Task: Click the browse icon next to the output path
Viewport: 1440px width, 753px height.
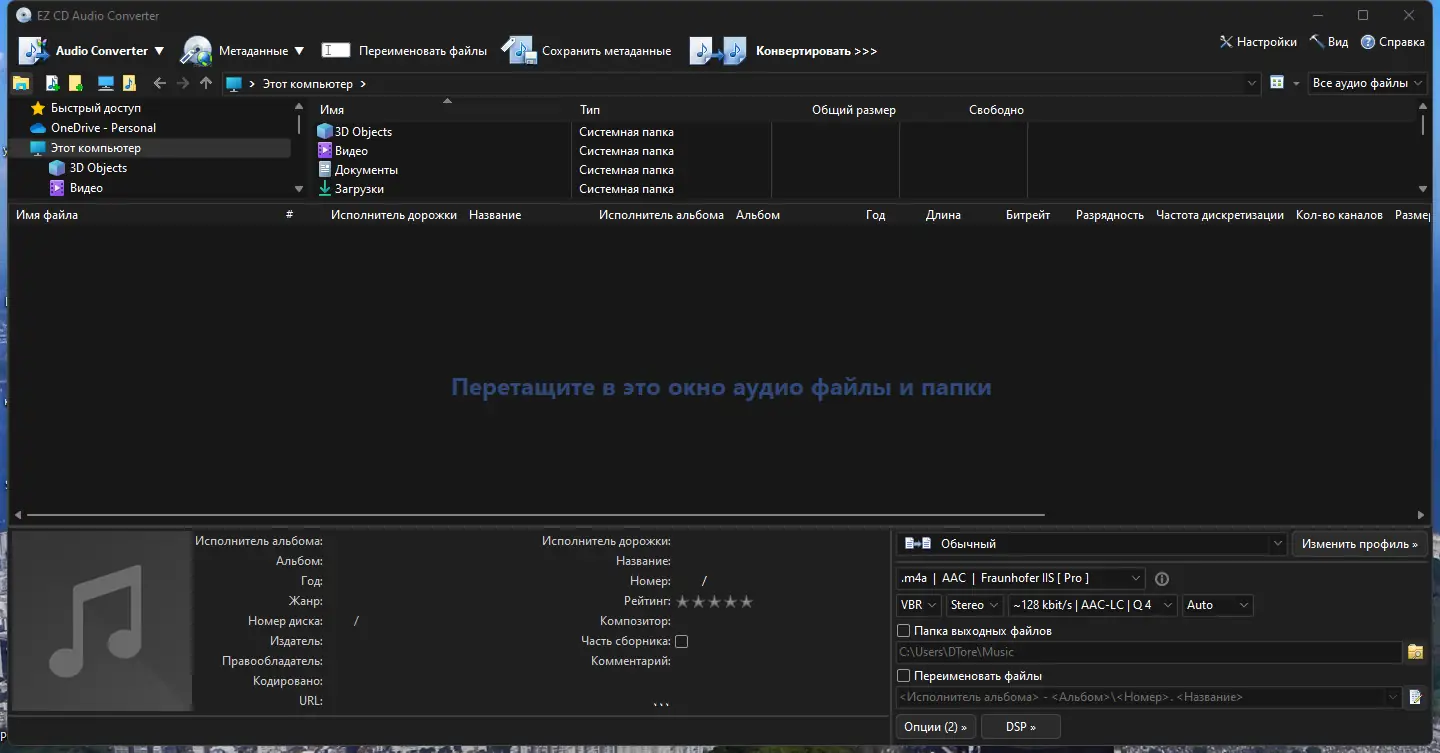Action: (x=1415, y=652)
